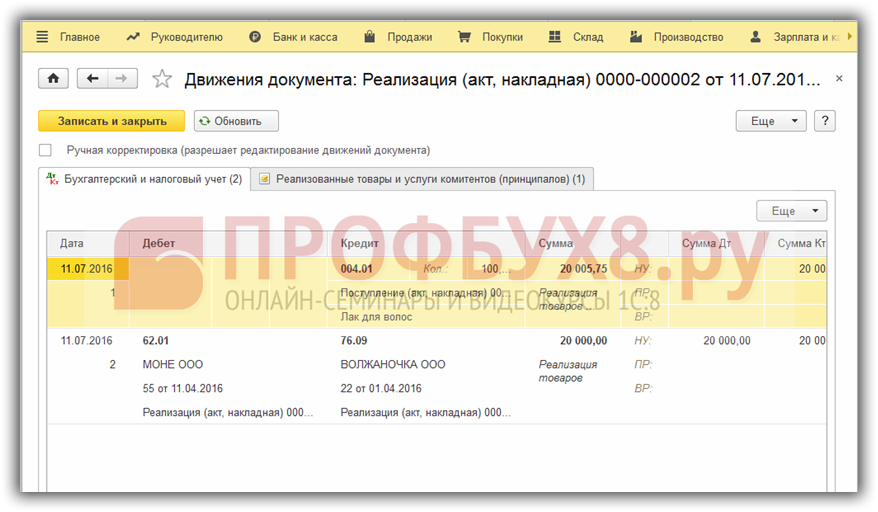
Task: Open Реализованные товары и услуги комитентов tab
Action: click(x=422, y=179)
